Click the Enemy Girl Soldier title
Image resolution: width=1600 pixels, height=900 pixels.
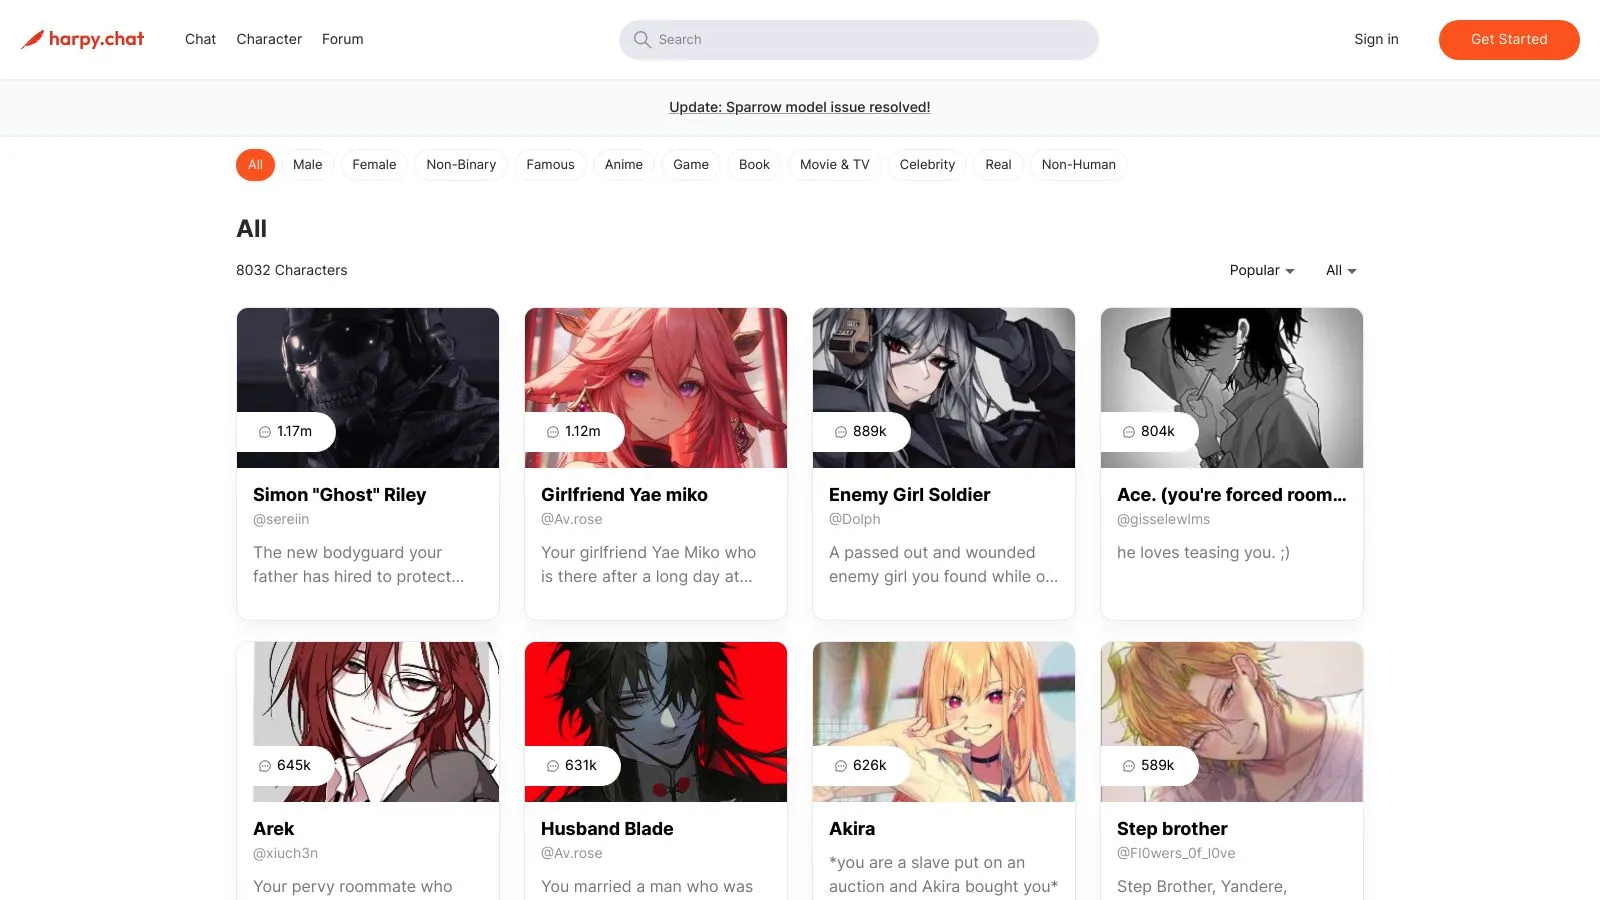(x=909, y=495)
